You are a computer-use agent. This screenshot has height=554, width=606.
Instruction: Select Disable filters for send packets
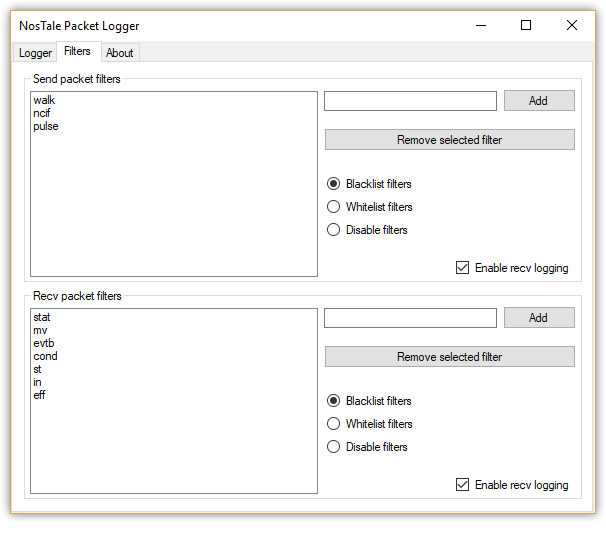(x=367, y=230)
